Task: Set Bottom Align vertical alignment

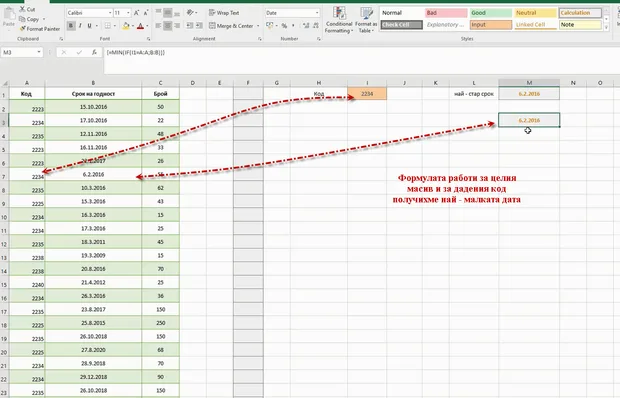Action: tap(177, 13)
